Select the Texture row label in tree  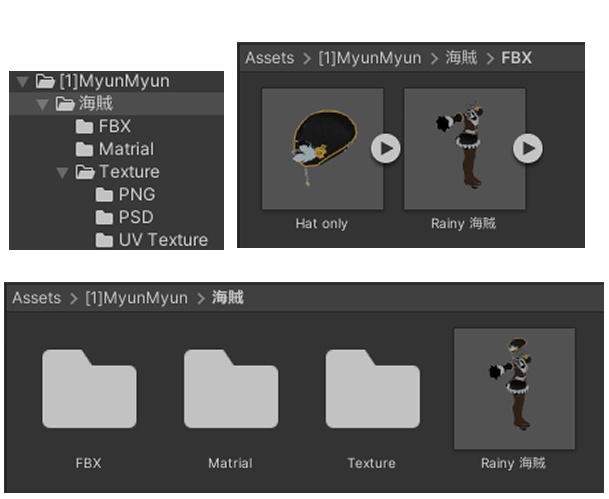(x=129, y=172)
